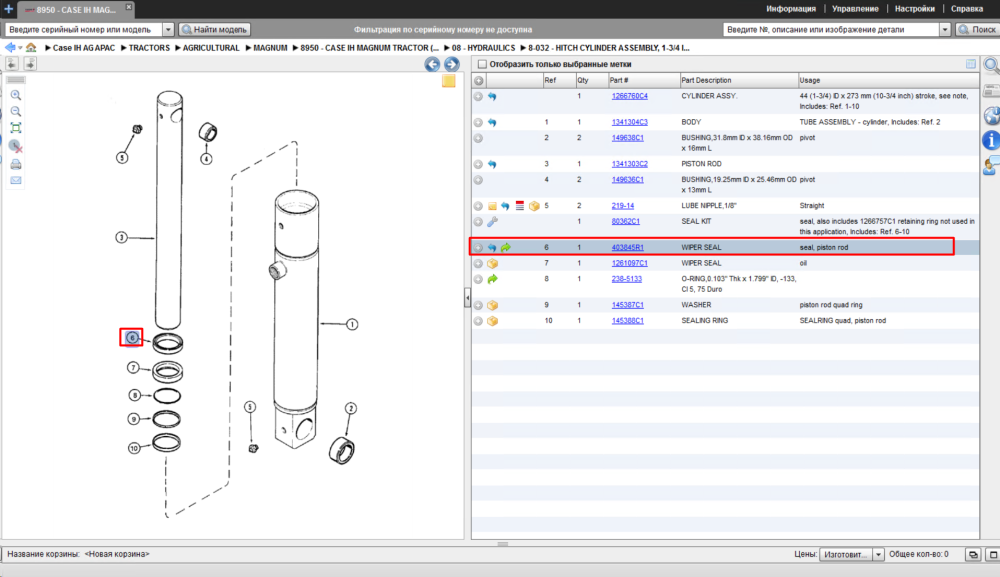Screen dimensions: 1000x577
Task: Zoom out of the parts diagram
Action: click(x=16, y=111)
